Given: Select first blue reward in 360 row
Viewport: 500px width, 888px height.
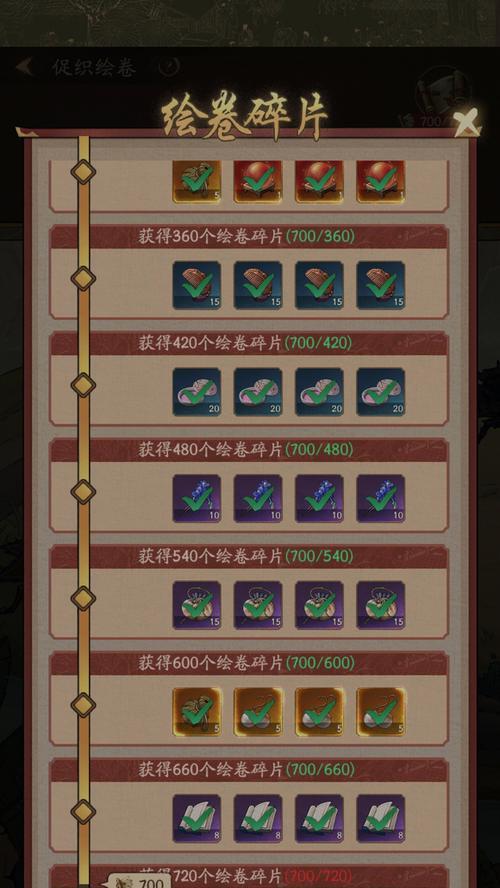Looking at the screenshot, I should coord(196,285).
